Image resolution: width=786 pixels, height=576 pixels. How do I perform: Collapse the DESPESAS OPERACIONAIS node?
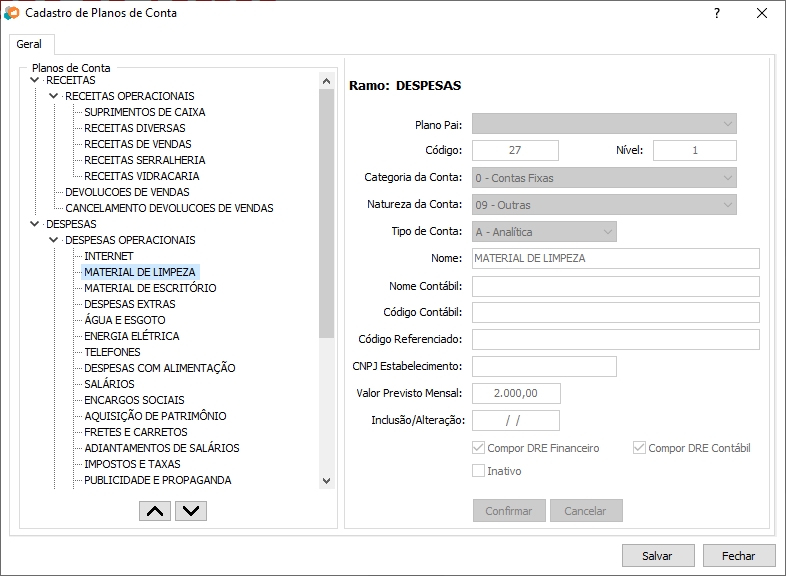pyautogui.click(x=54, y=240)
